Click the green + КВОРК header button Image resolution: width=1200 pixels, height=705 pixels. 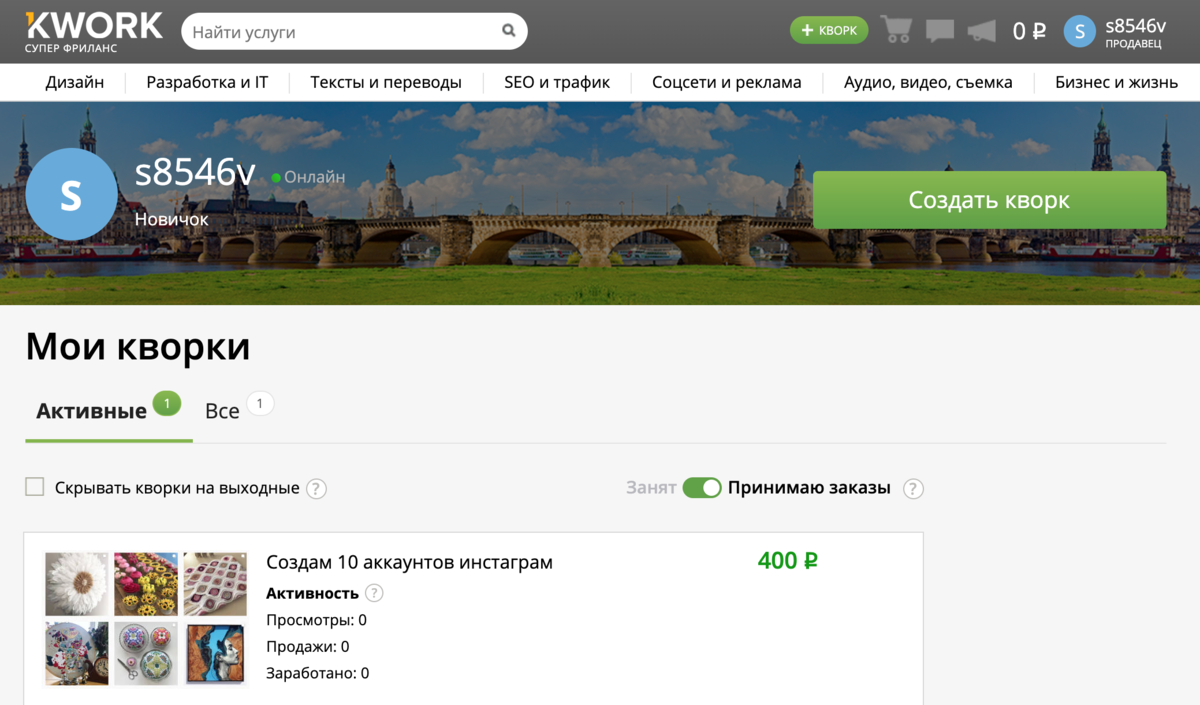click(x=828, y=29)
